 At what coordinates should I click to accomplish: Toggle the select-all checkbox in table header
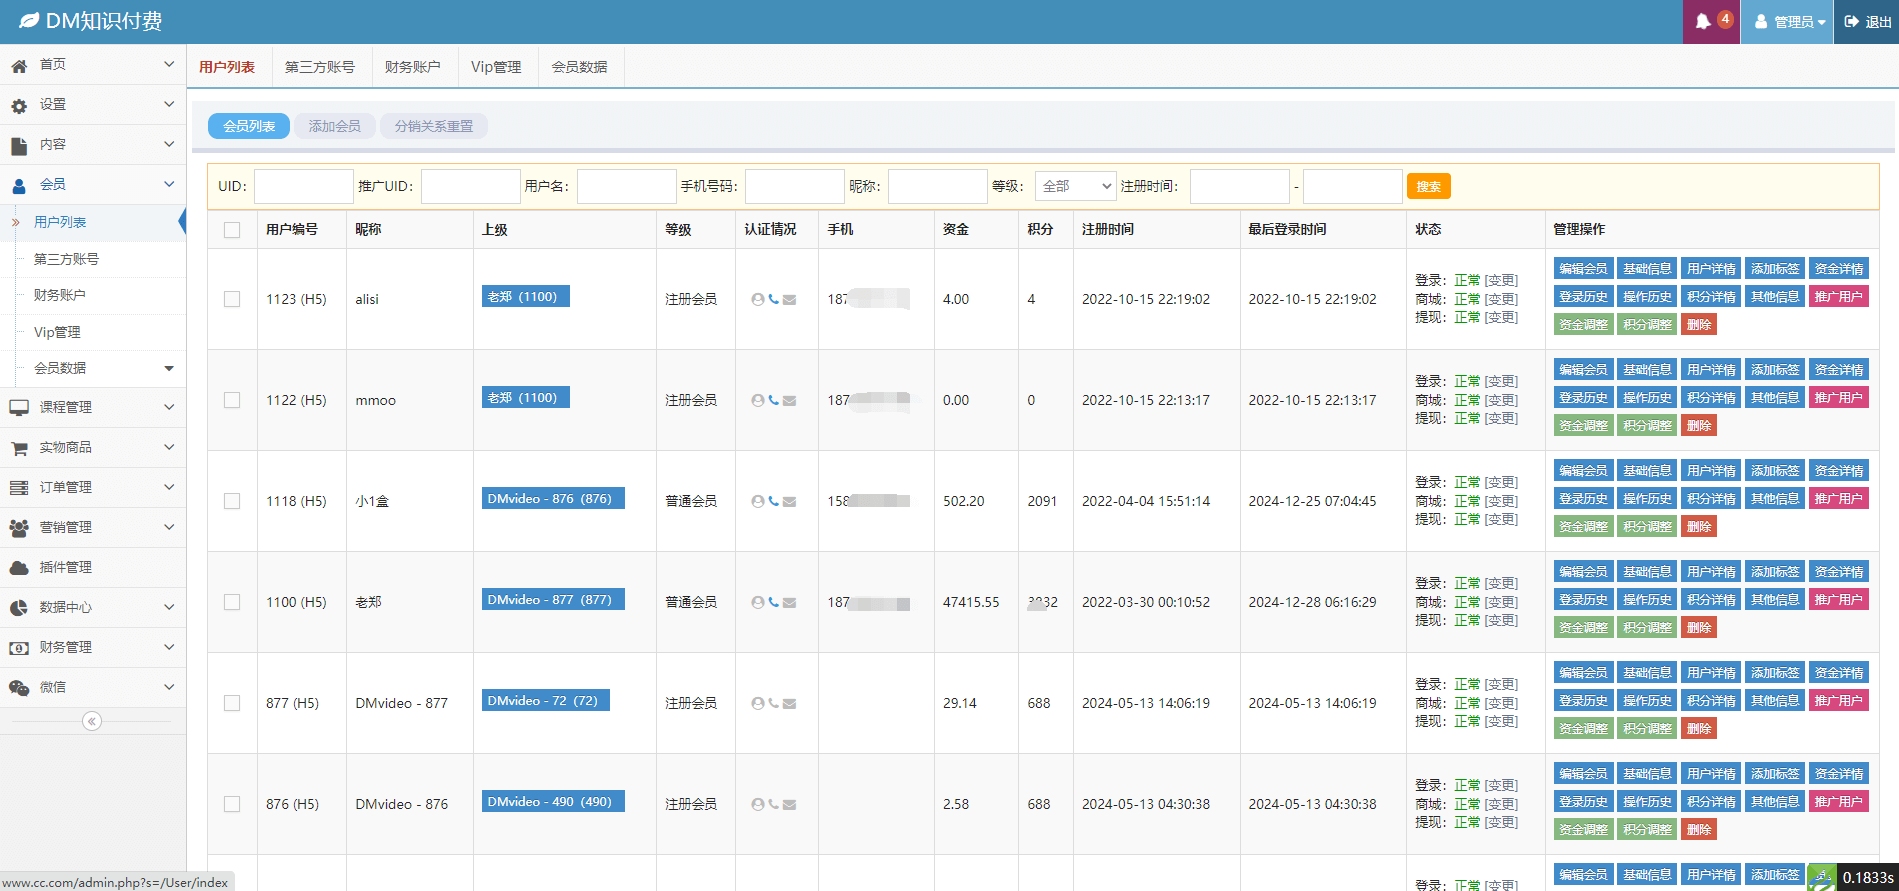232,230
